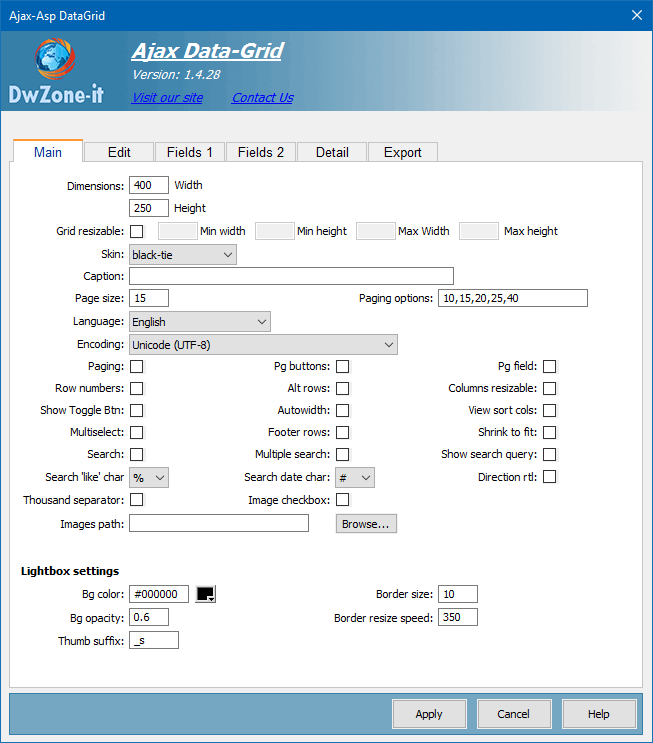Viewport: 653px width, 743px height.
Task: Click the Max height field
Action: pos(479,231)
